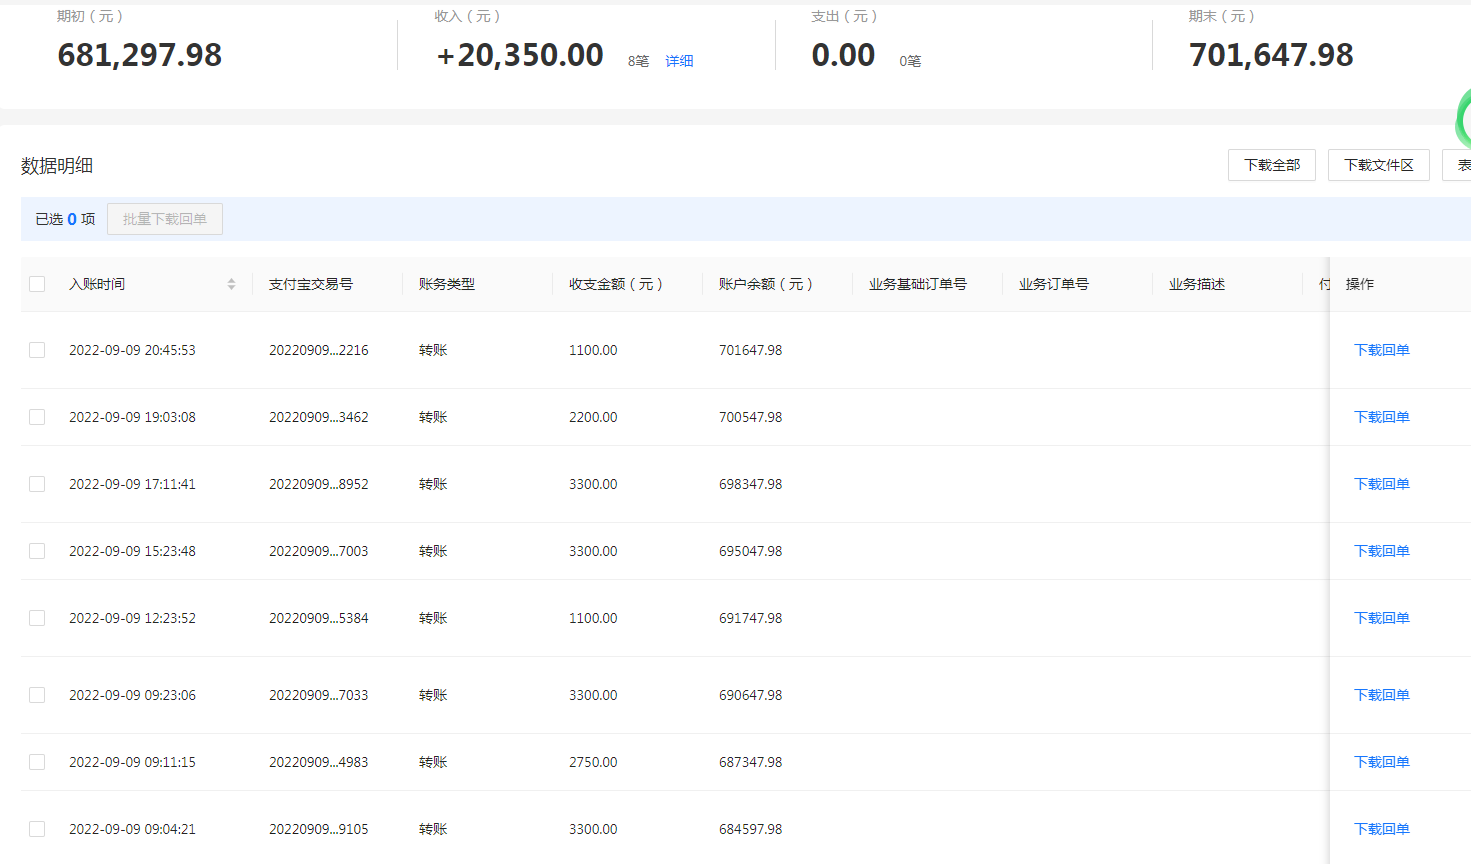Click account balance cell 700547.98
Screen dimensions: 1471x864
point(751,417)
